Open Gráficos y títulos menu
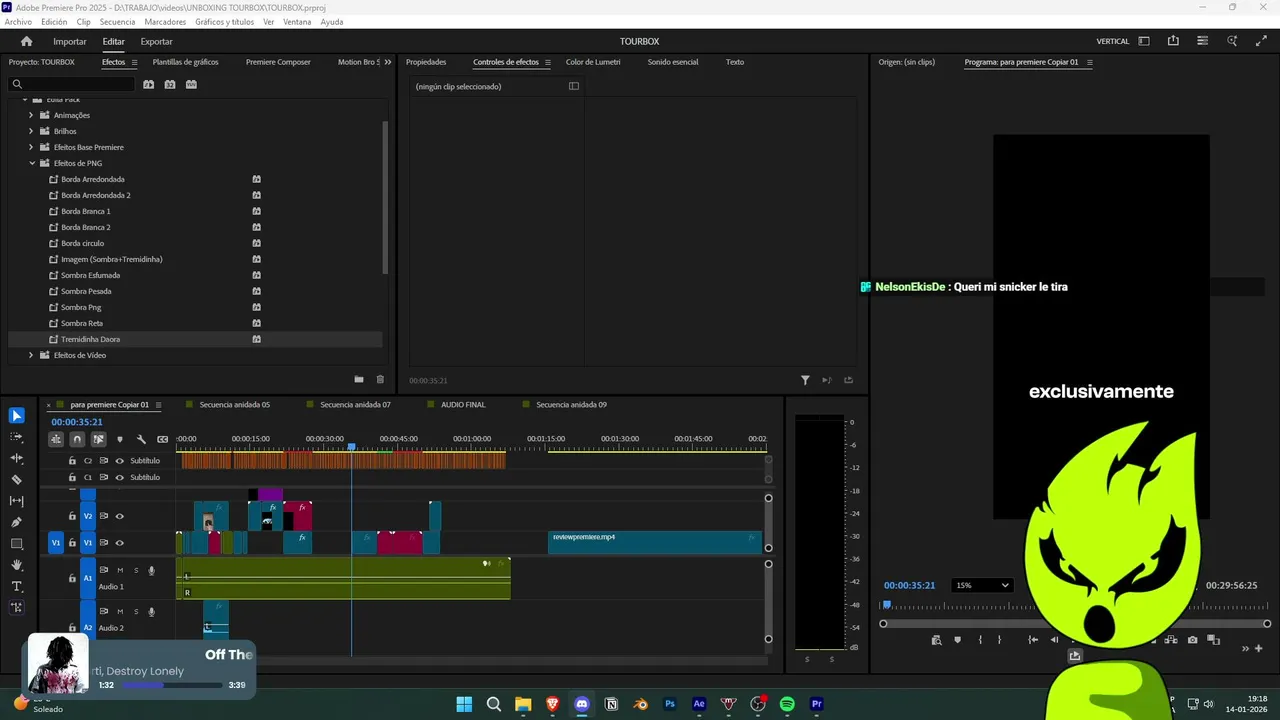The width and height of the screenshot is (1280, 720). [x=225, y=21]
